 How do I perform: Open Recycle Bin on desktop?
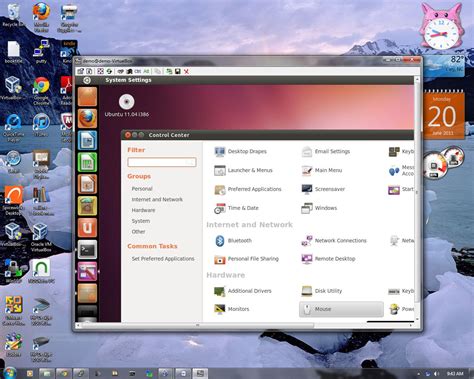tap(13, 15)
